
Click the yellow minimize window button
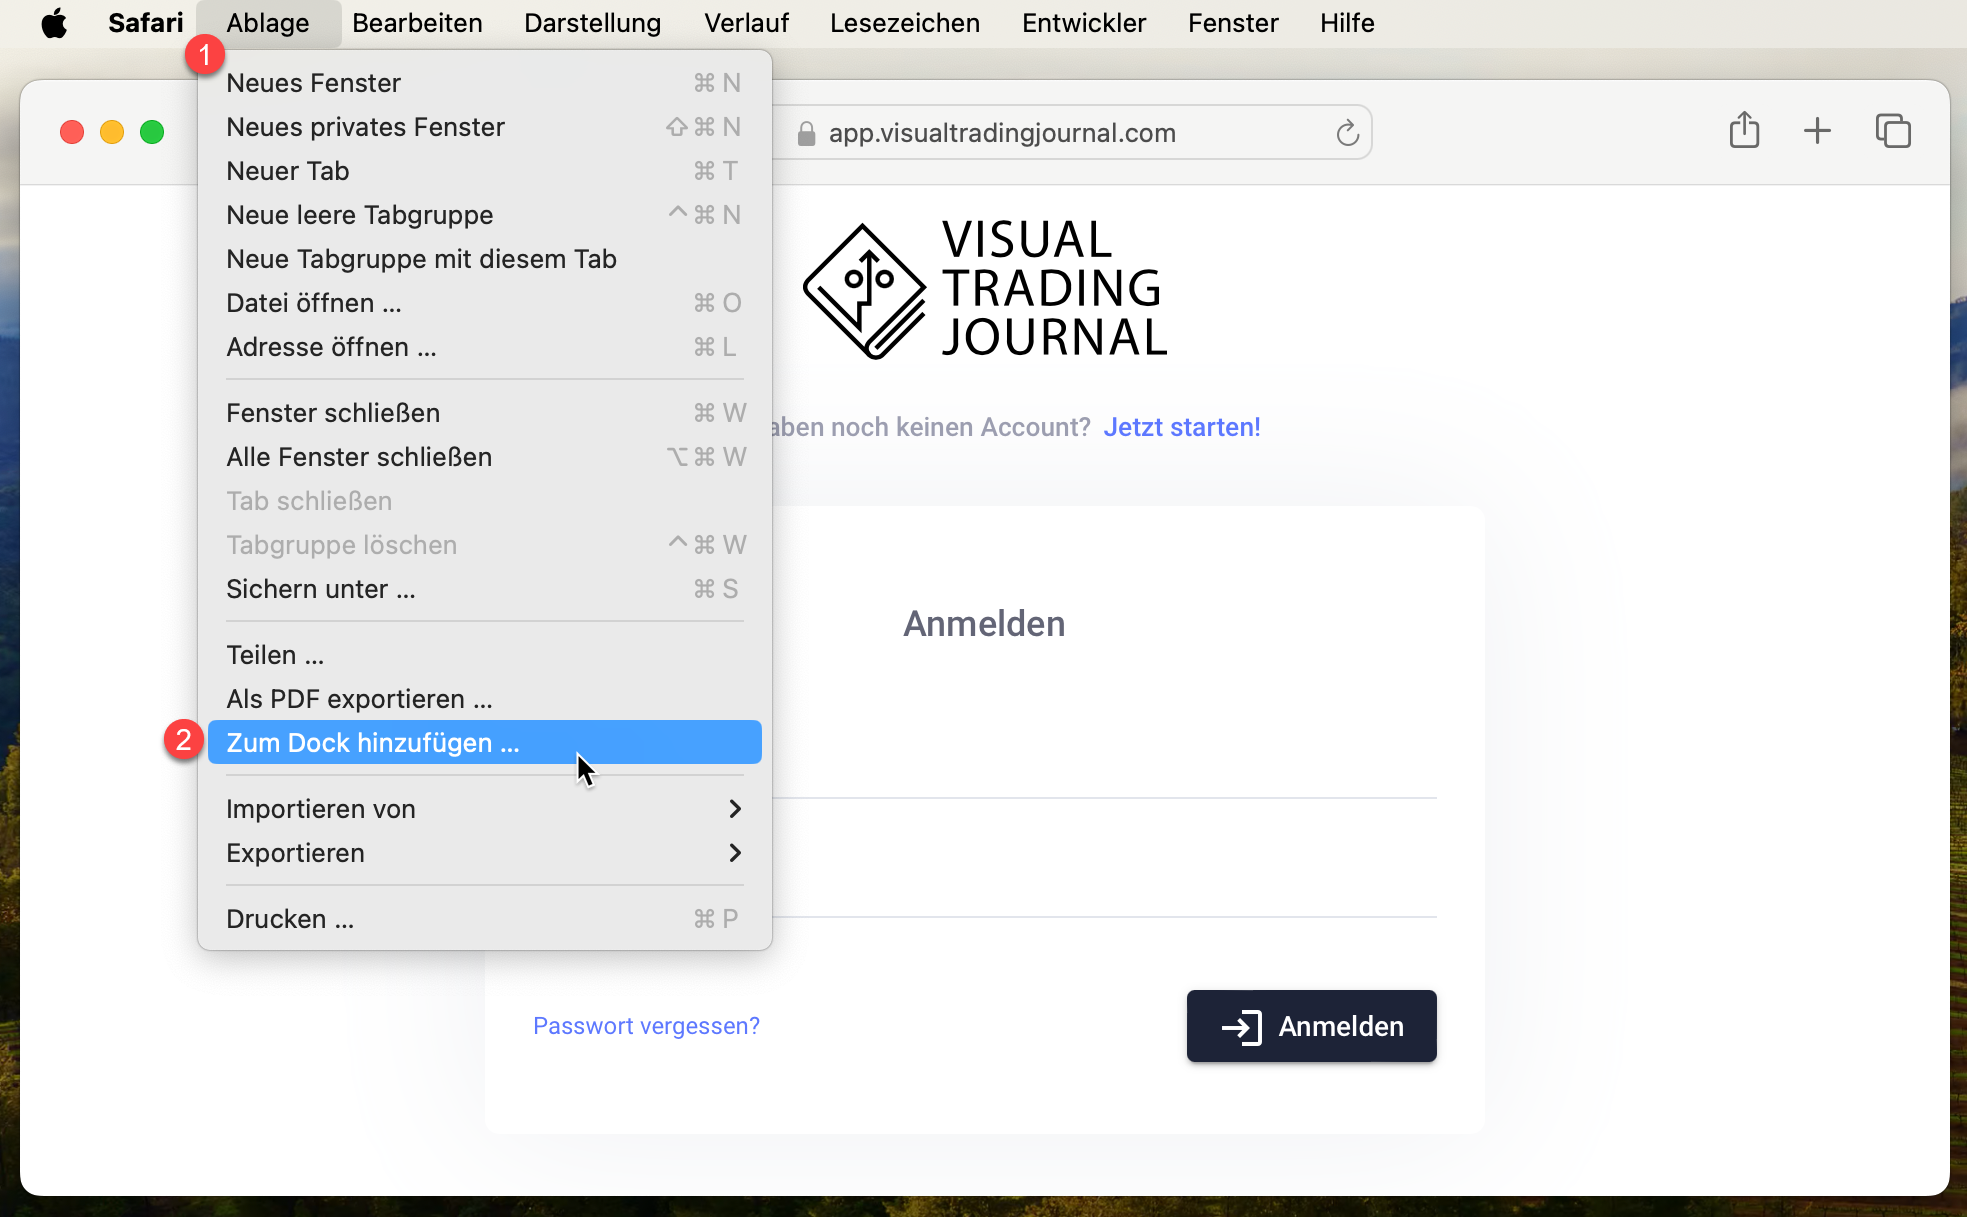[112, 132]
